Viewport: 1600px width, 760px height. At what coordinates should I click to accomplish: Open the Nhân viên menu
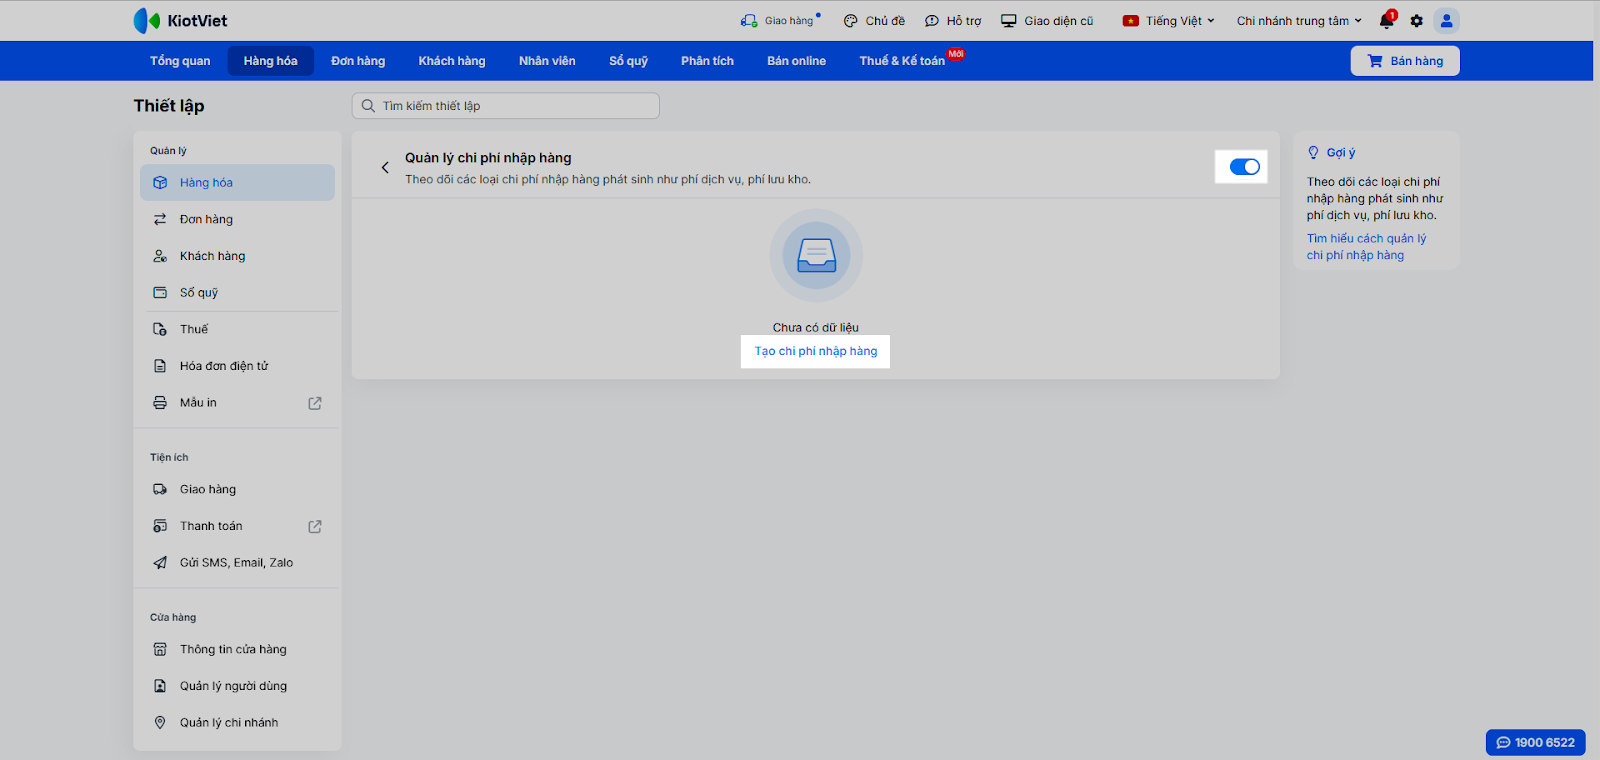[547, 61]
